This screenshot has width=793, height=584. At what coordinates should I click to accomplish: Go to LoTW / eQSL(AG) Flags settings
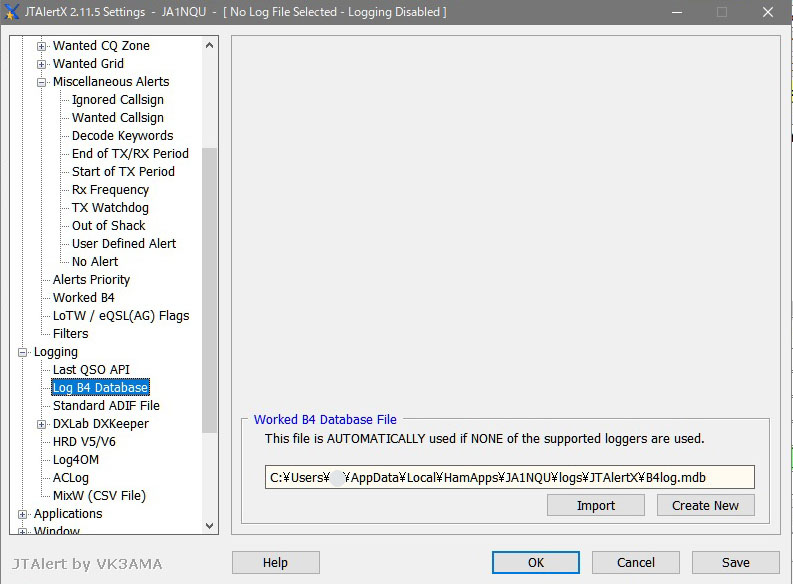click(x=121, y=316)
